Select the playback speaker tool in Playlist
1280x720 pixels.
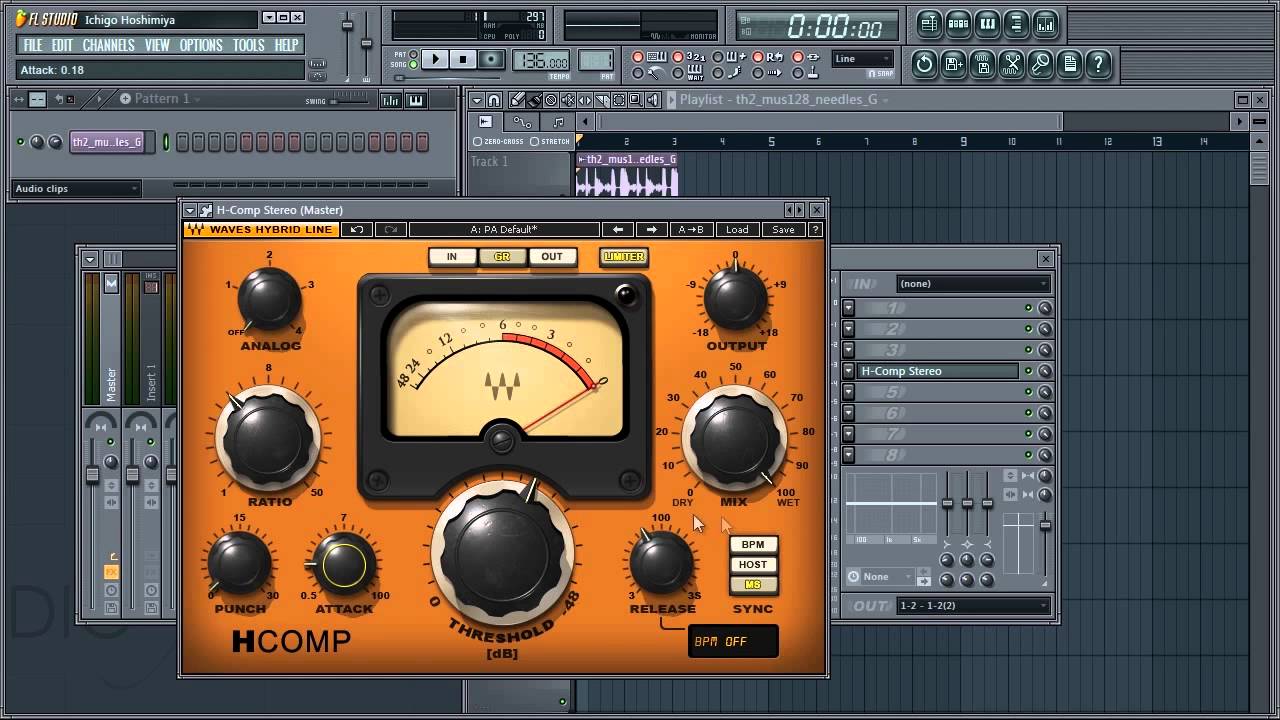[653, 100]
